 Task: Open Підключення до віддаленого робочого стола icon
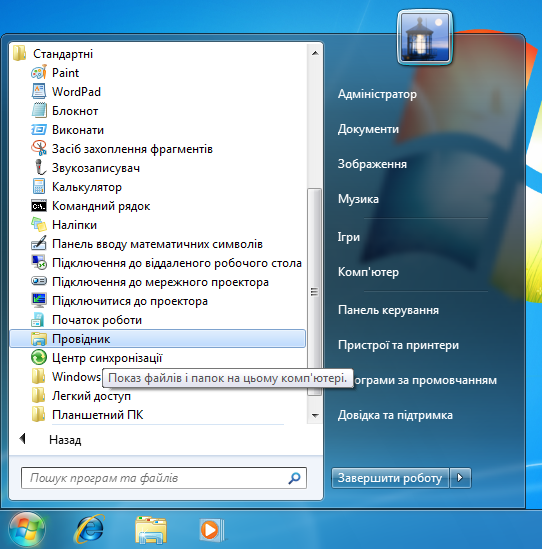pyautogui.click(x=39, y=263)
